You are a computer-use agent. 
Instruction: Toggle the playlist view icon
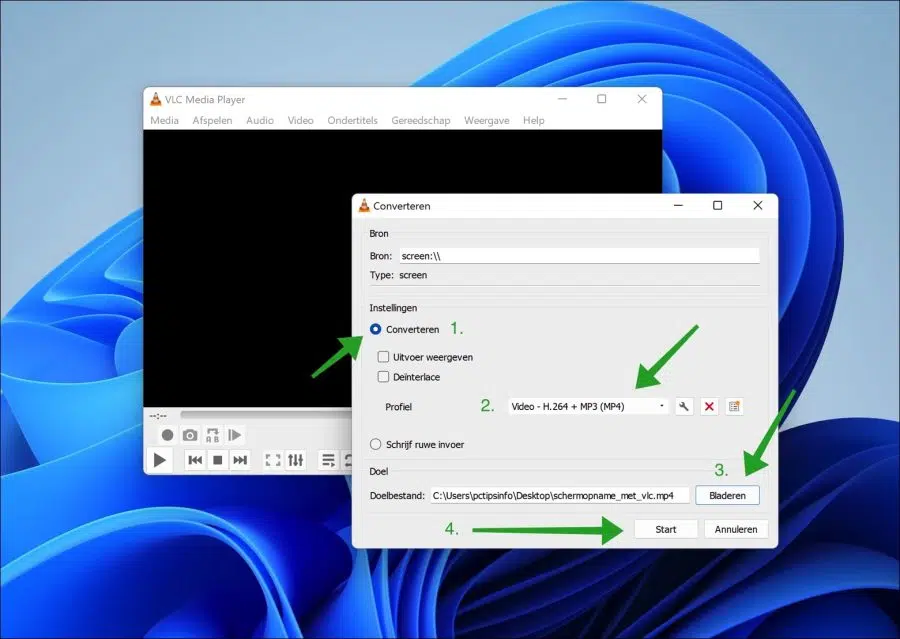[x=328, y=460]
